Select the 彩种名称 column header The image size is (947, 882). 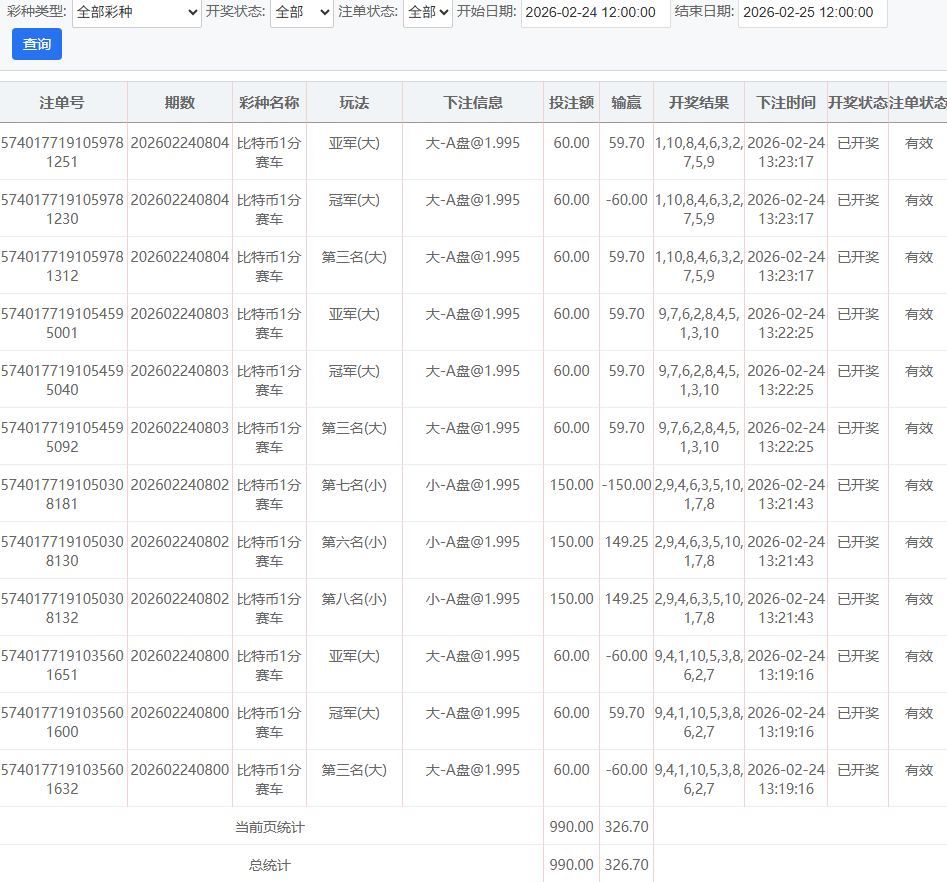(x=269, y=102)
